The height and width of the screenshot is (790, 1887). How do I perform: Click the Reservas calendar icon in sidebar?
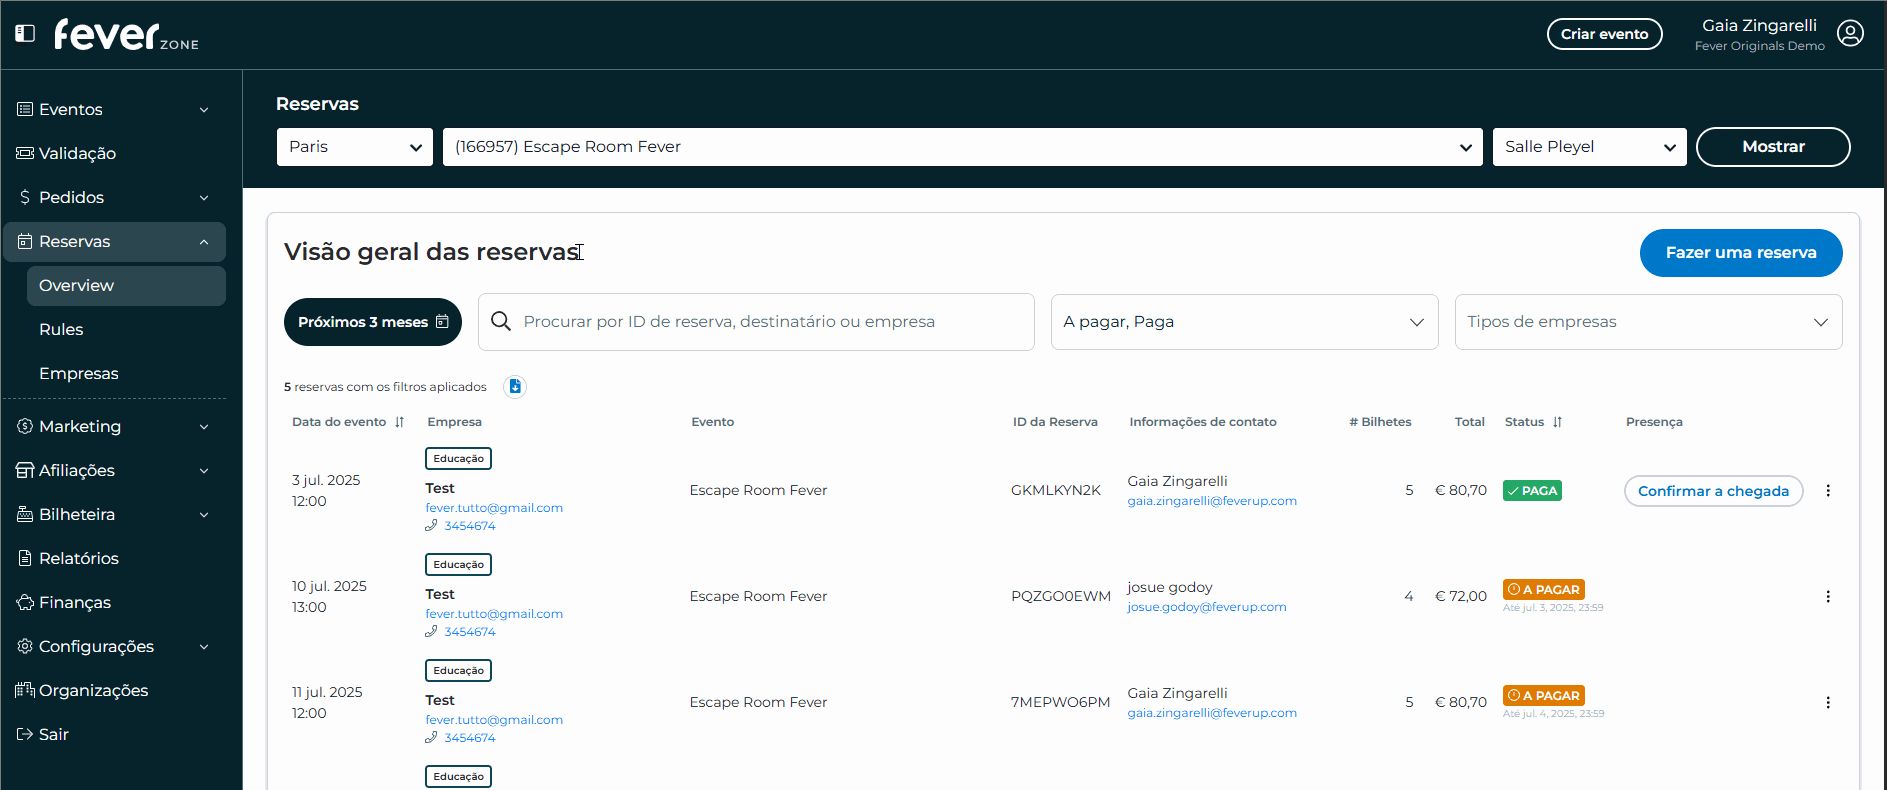coord(25,241)
